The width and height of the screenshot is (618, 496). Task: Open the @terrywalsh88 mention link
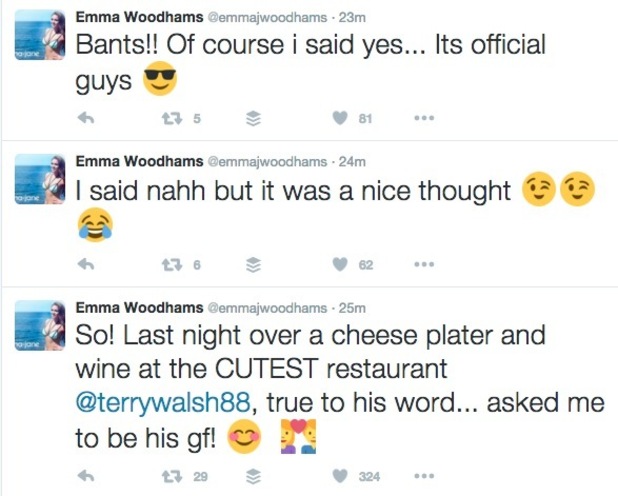(x=163, y=403)
